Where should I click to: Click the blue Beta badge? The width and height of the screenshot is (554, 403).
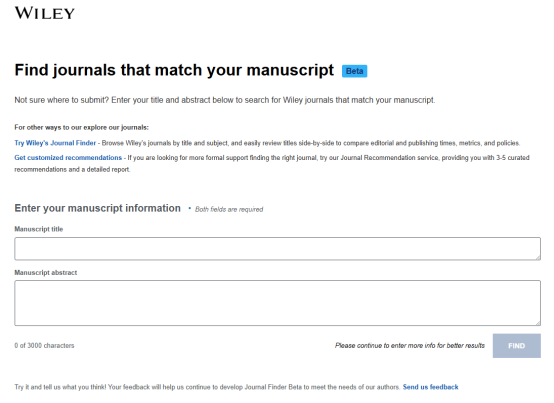tap(354, 71)
